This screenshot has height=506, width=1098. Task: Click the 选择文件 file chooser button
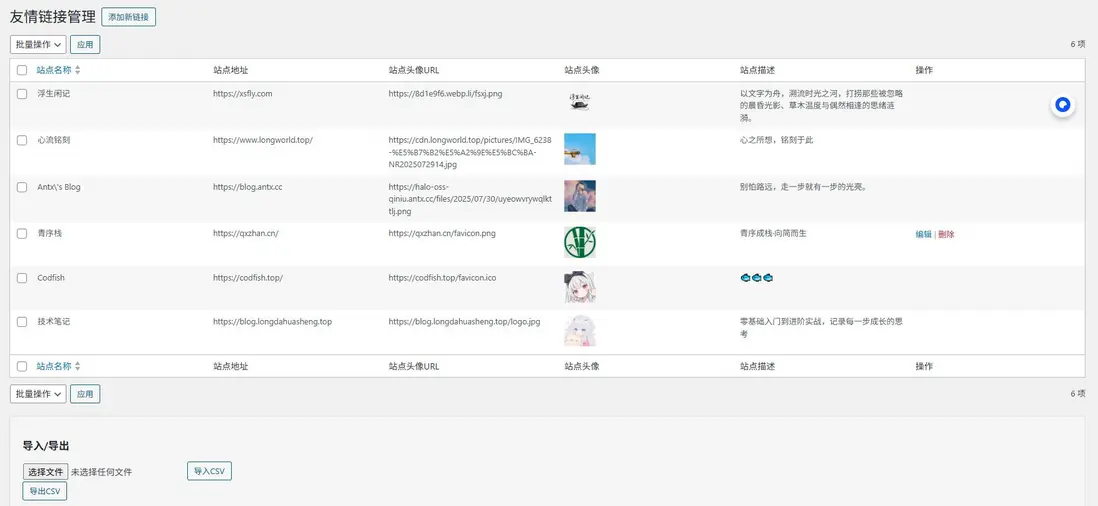46,472
